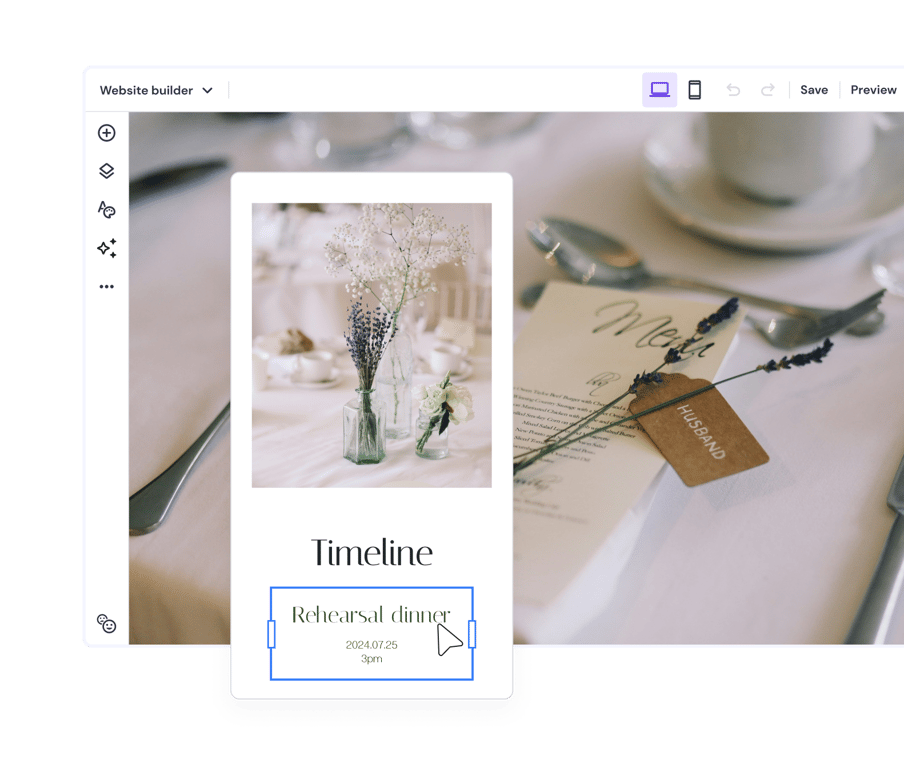Click the redo arrow icon
This screenshot has width=904, height=768.
coord(768,90)
